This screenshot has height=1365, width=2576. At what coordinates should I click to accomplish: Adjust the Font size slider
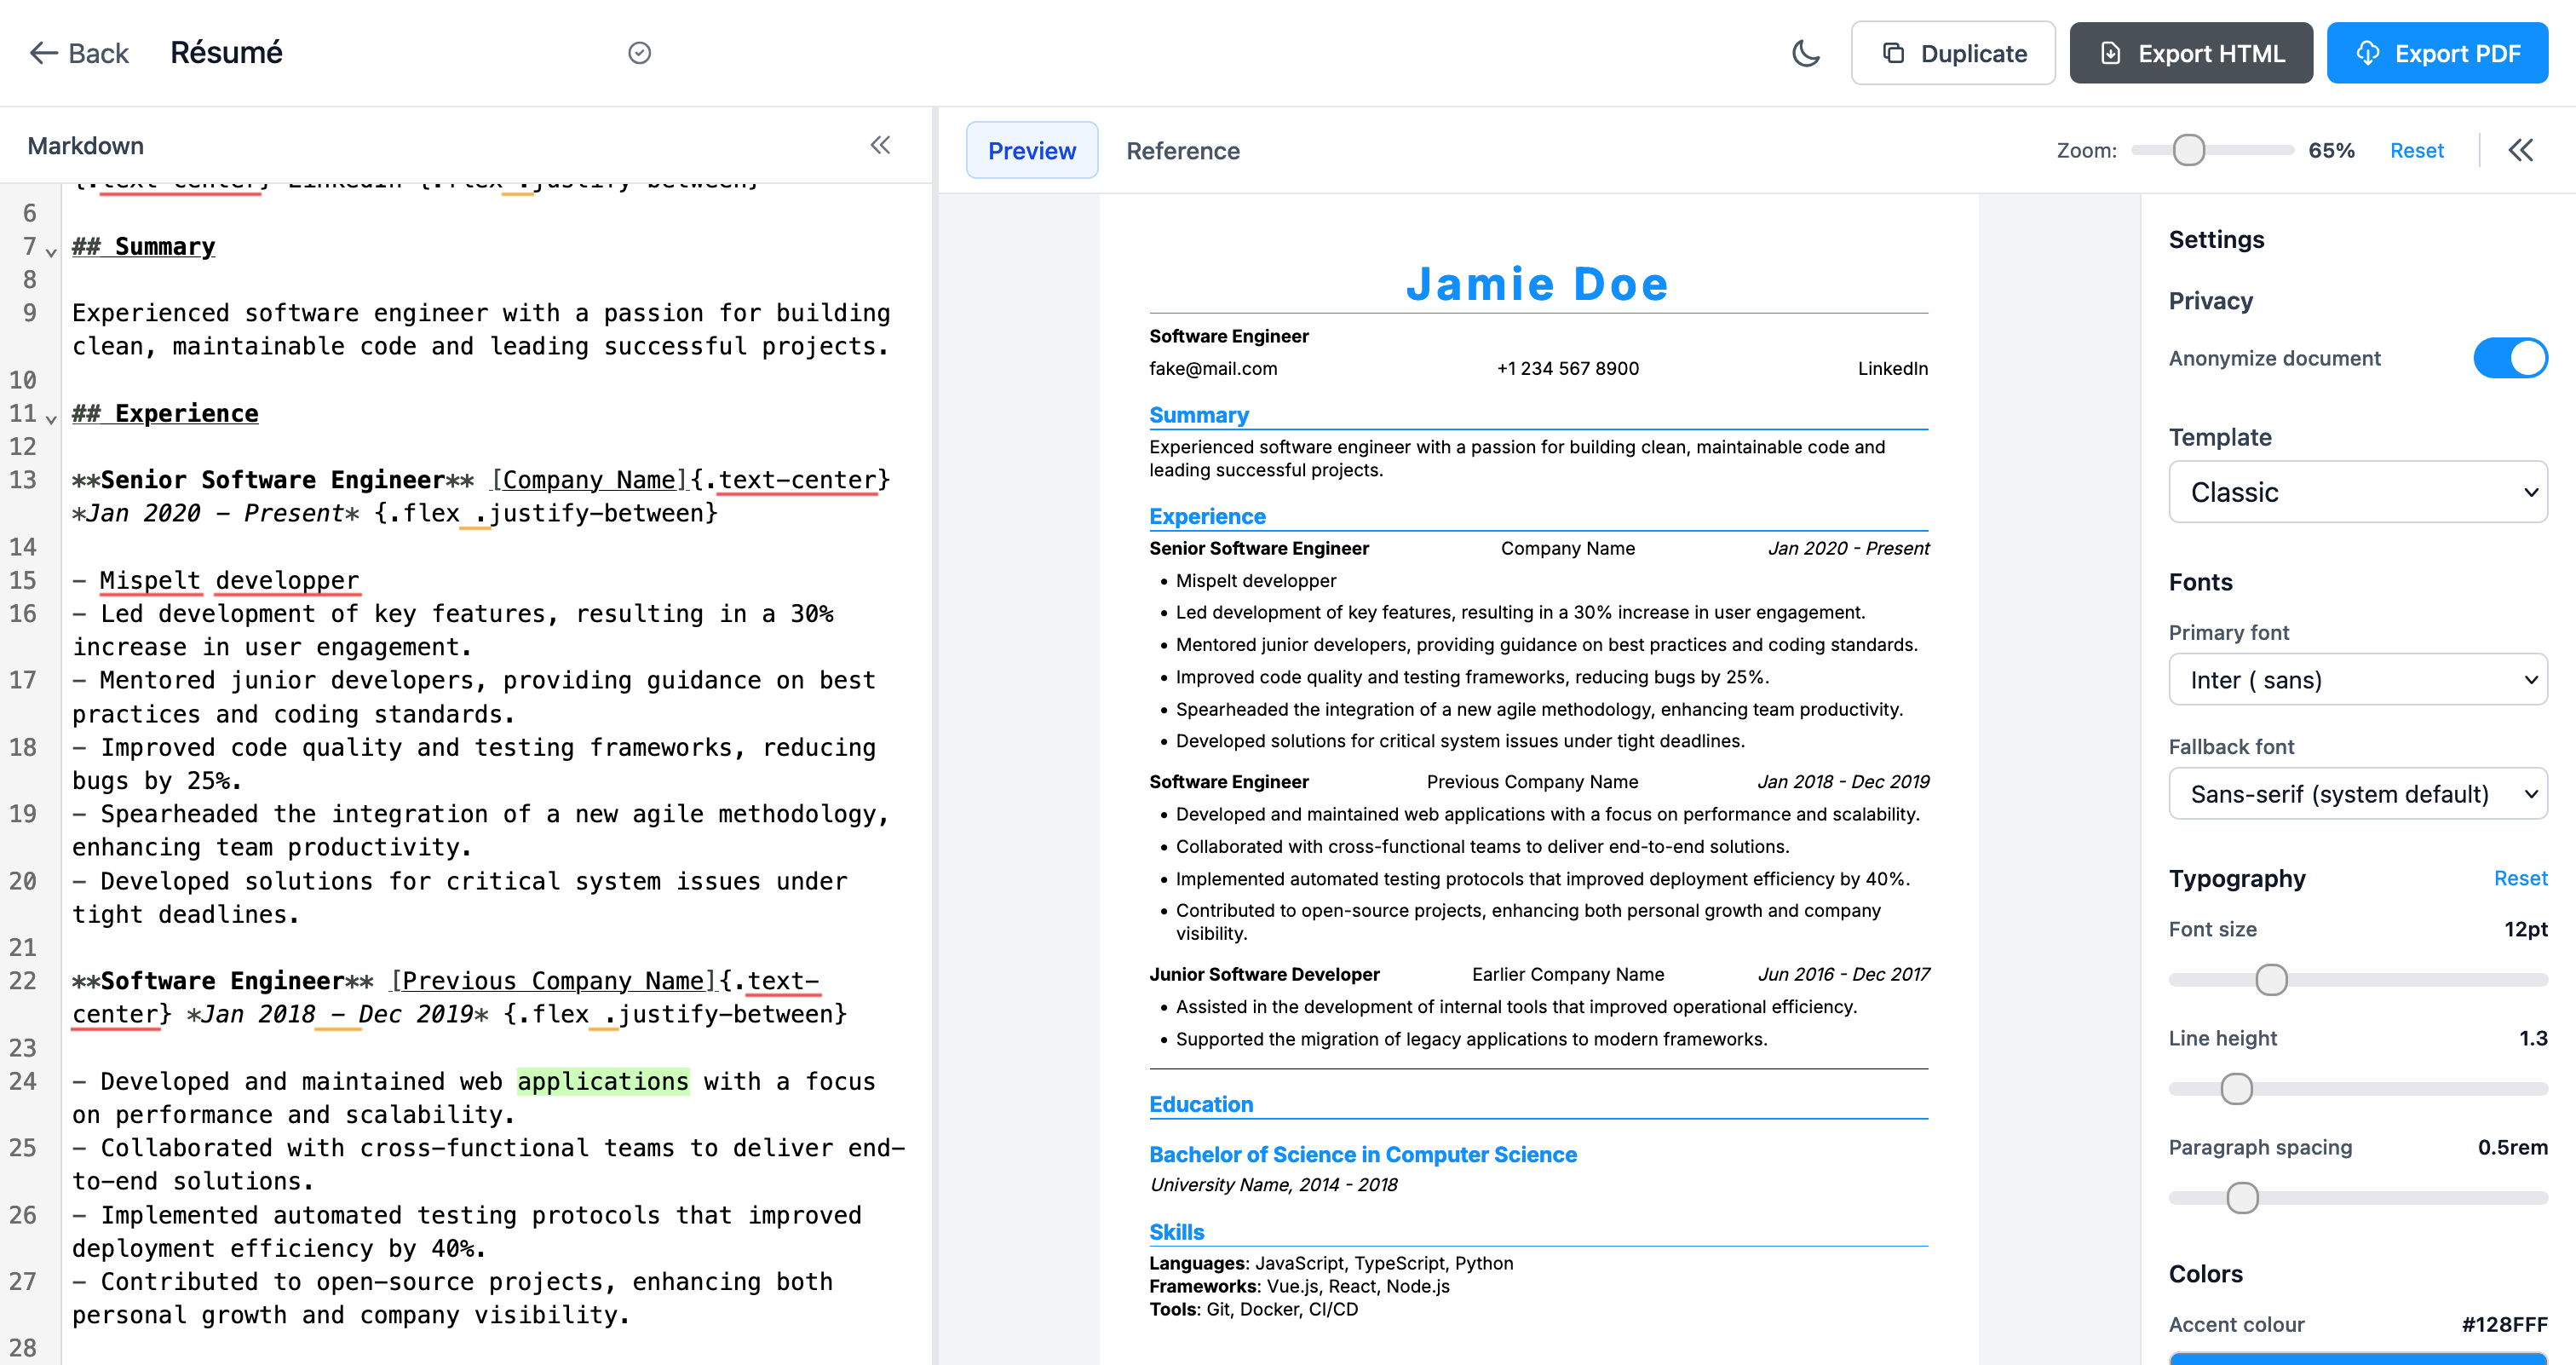2271,979
